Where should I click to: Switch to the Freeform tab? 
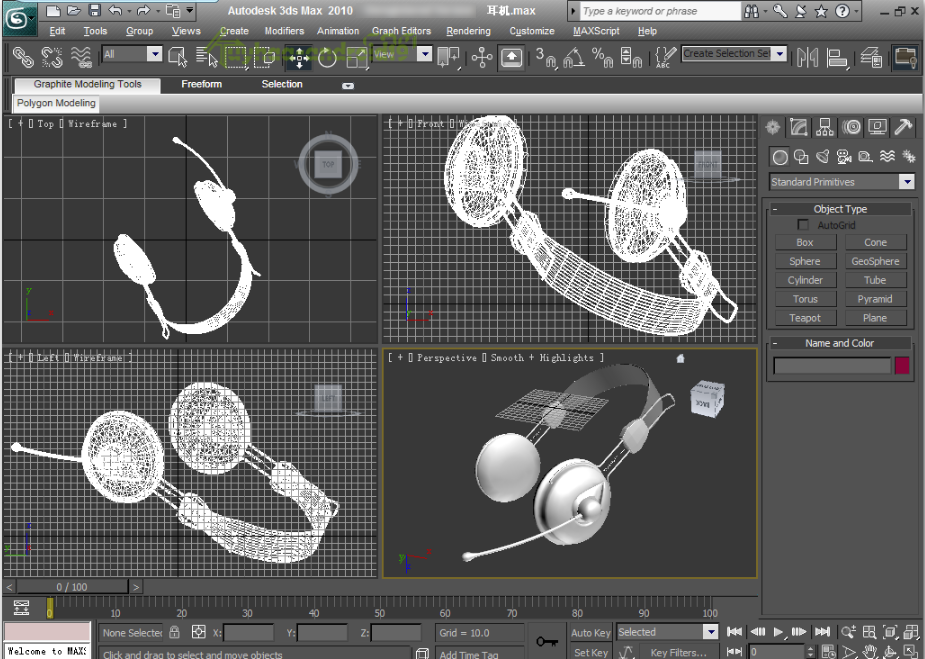(202, 84)
